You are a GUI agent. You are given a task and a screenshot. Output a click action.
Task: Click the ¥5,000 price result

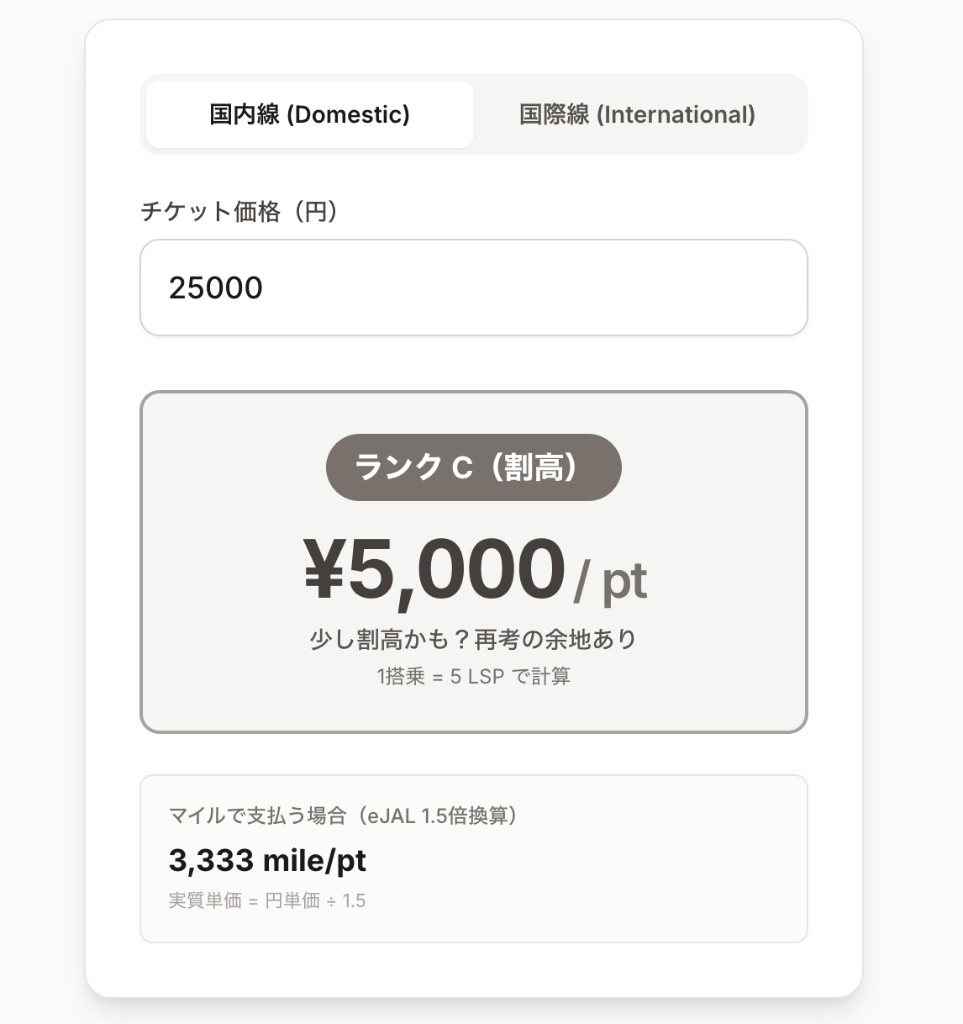pyautogui.click(x=435, y=570)
